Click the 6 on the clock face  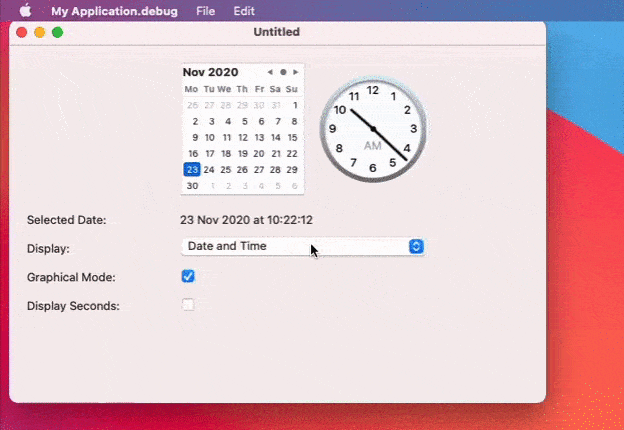(x=372, y=168)
